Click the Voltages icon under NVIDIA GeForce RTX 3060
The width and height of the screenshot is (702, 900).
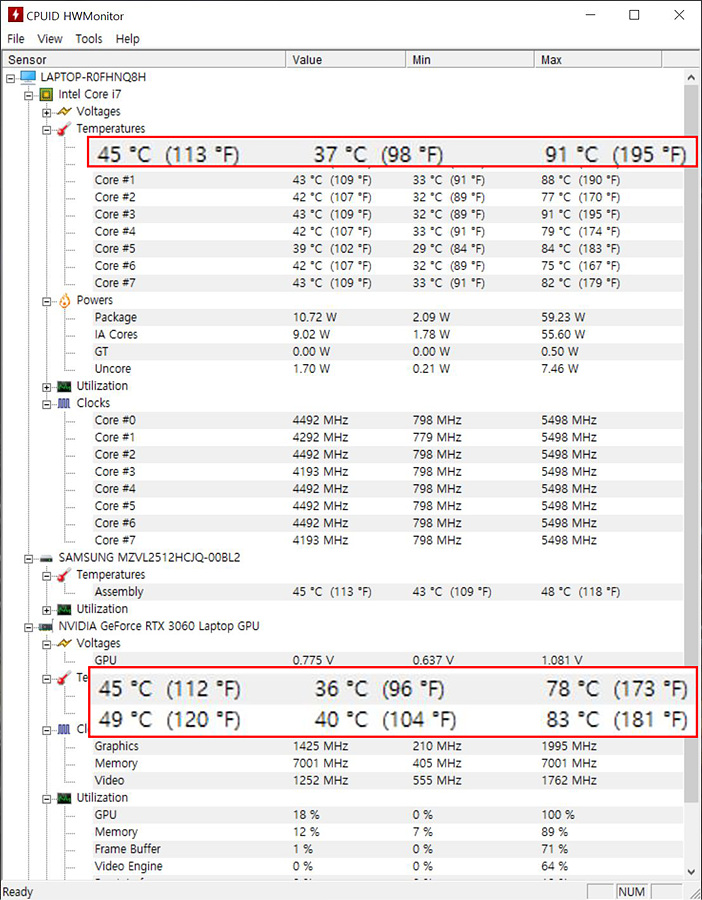pyautogui.click(x=64, y=643)
